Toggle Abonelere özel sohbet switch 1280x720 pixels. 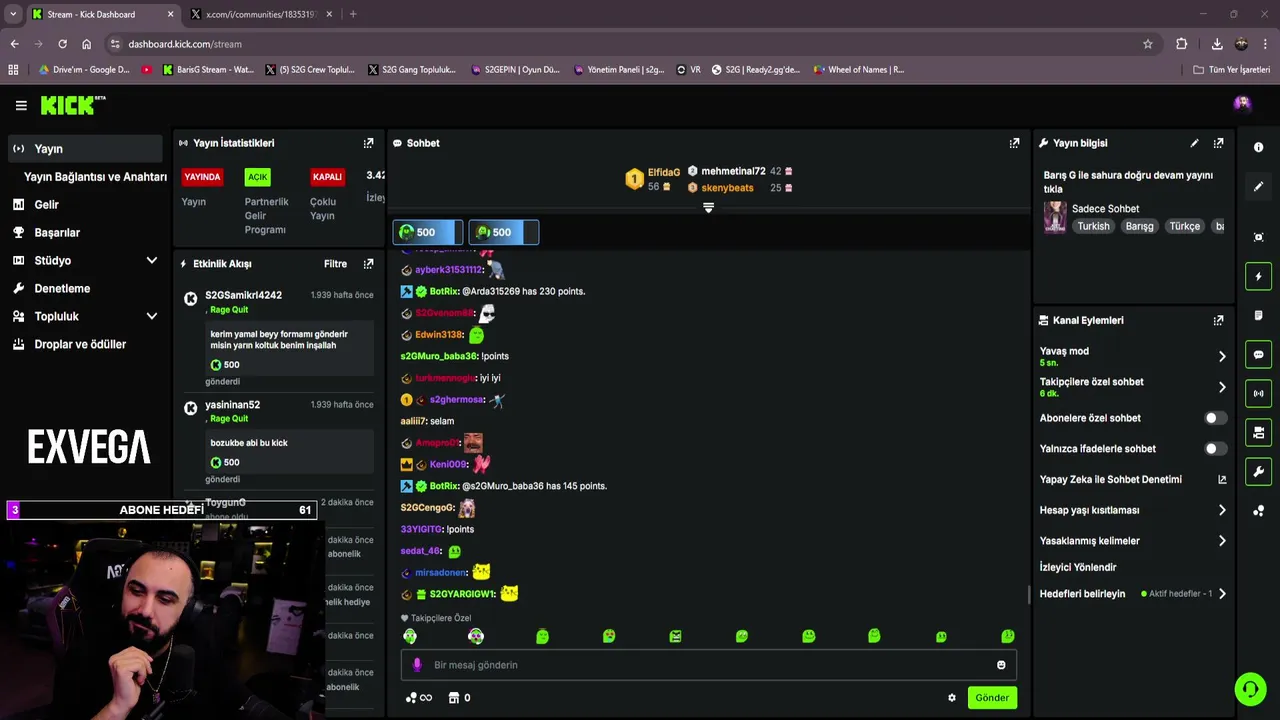[x=1215, y=418]
